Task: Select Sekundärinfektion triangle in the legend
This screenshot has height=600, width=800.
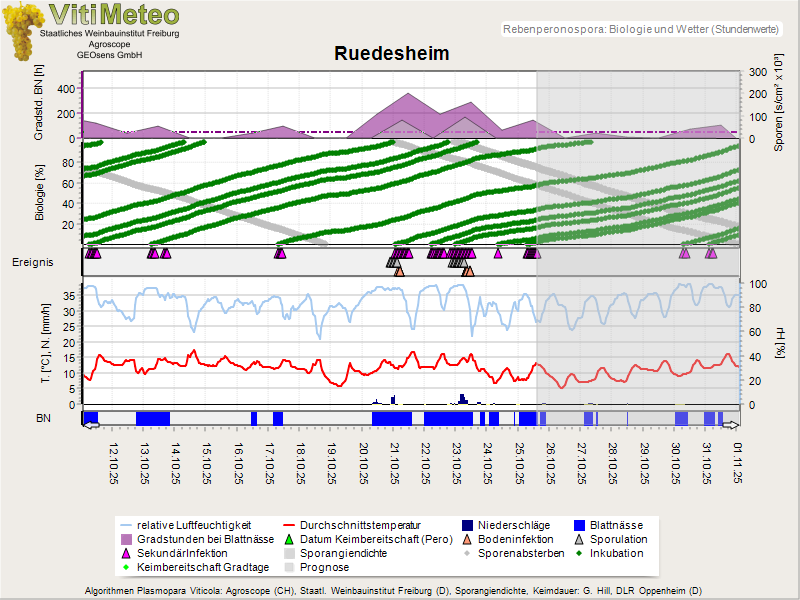Action: [x=125, y=552]
